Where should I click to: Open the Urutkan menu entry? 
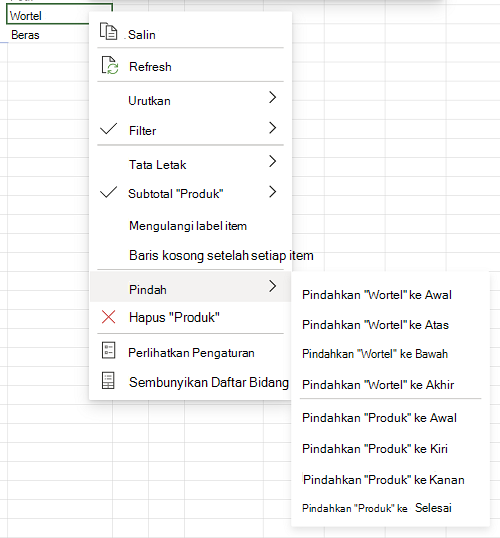tap(190, 99)
